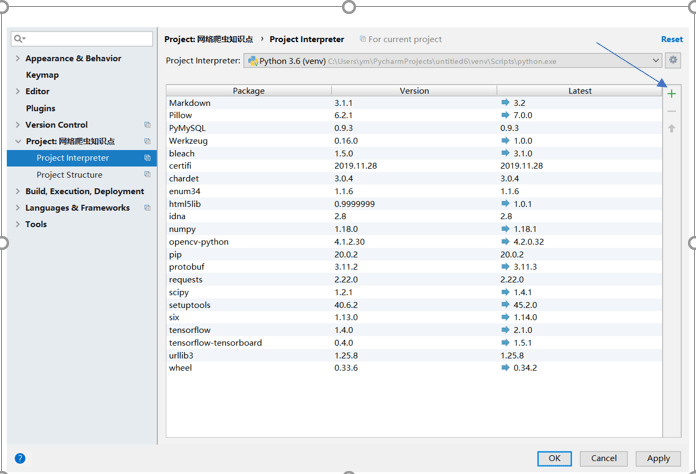Expand Languages & Frameworks section
The height and width of the screenshot is (474, 696).
[18, 208]
